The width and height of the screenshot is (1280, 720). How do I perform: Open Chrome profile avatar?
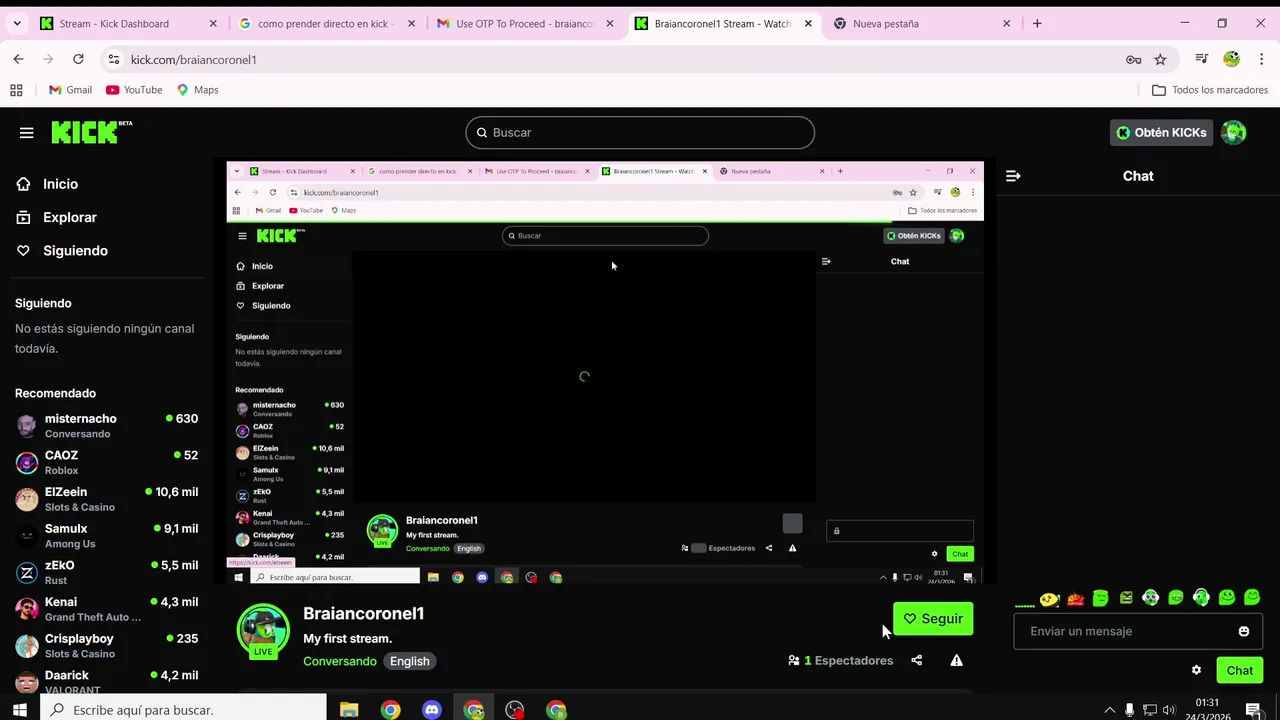pos(1232,59)
